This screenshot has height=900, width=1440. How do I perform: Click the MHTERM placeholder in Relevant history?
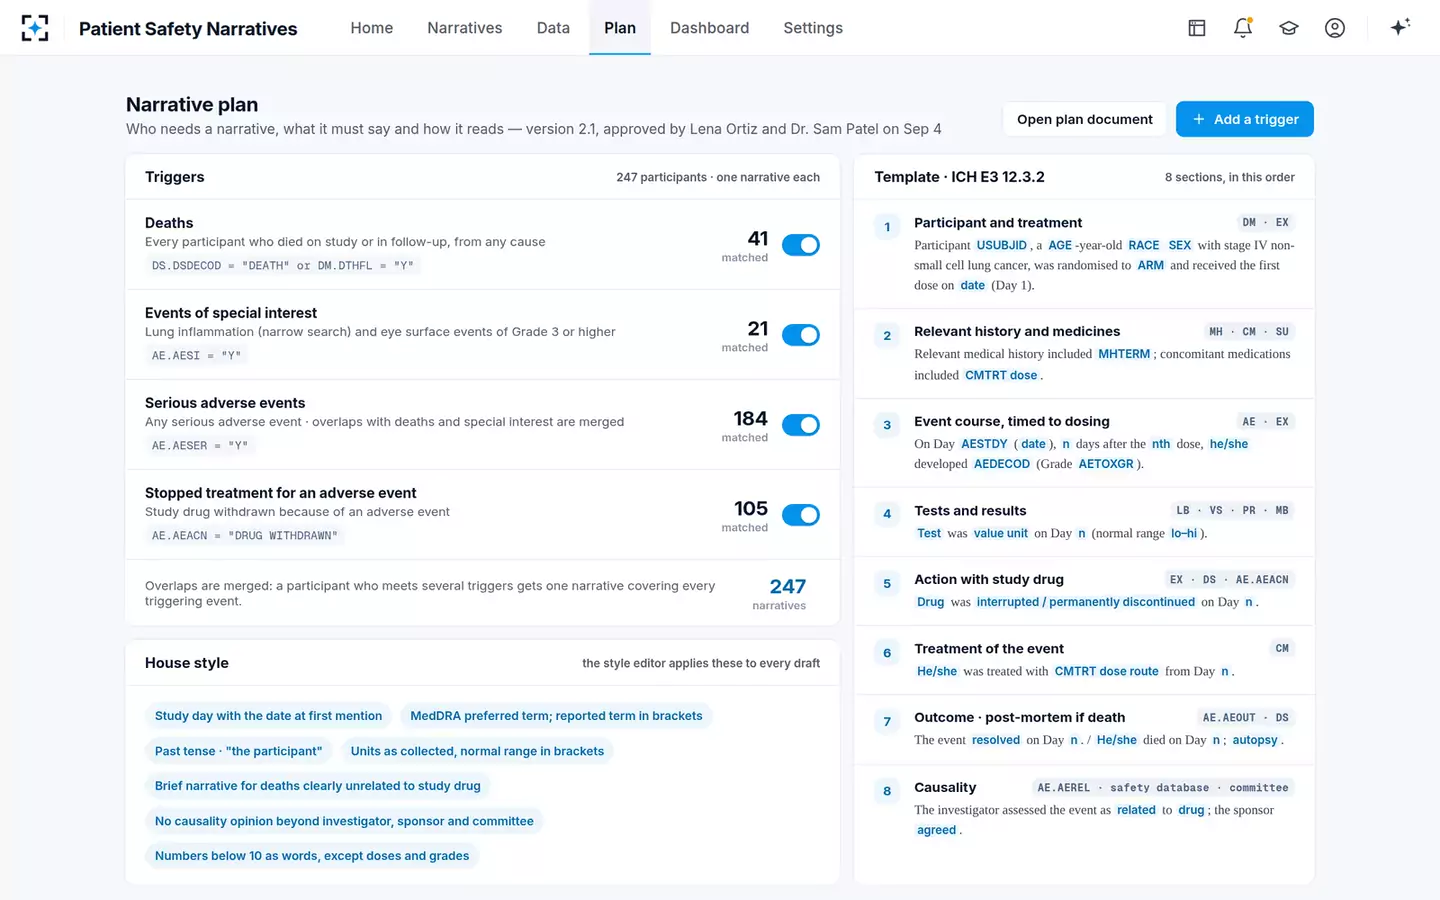[x=1124, y=354]
